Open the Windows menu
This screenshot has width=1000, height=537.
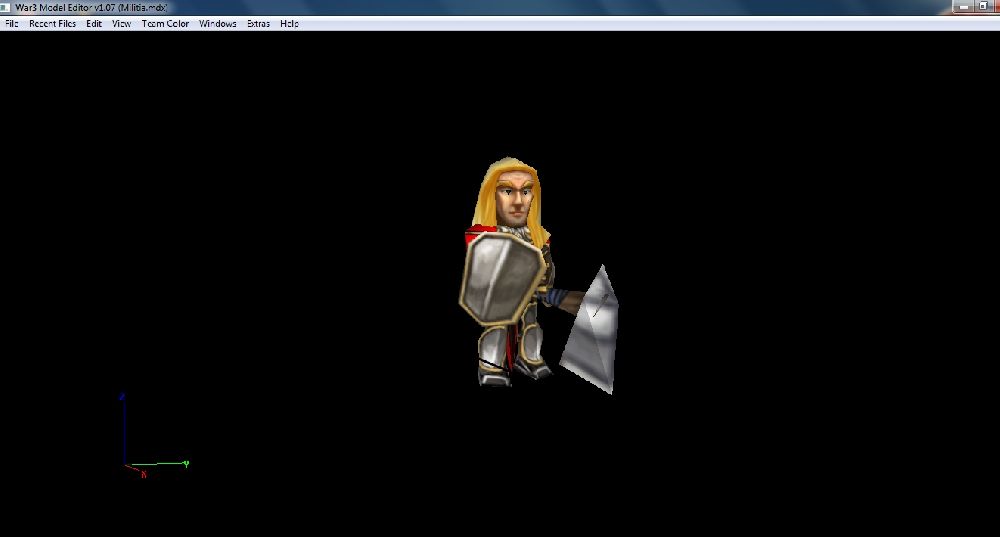point(217,24)
